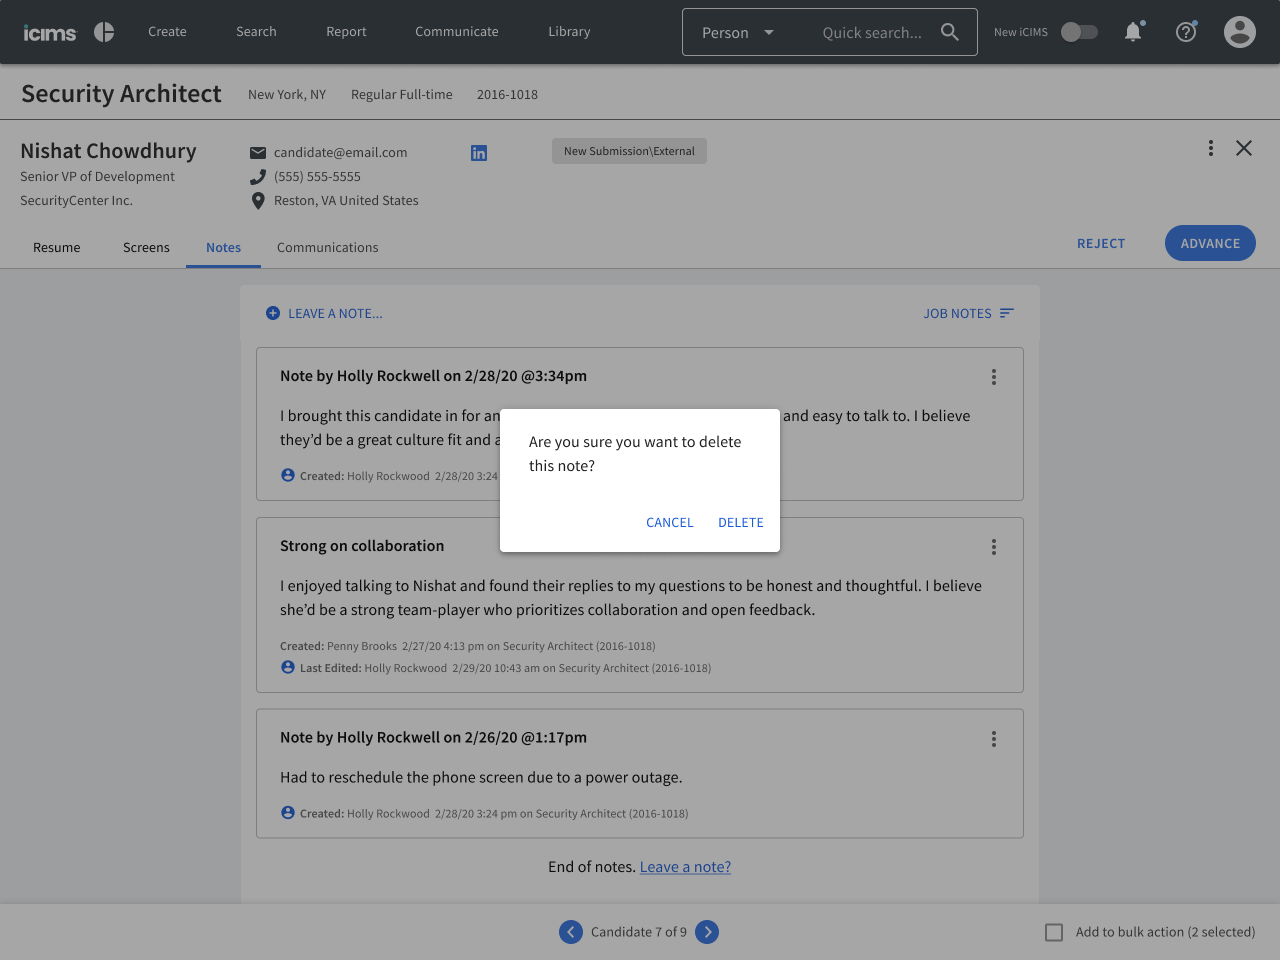Click author avatar on the 2/28/20 3:34pm note
The width and height of the screenshot is (1280, 960).
pyautogui.click(x=288, y=475)
